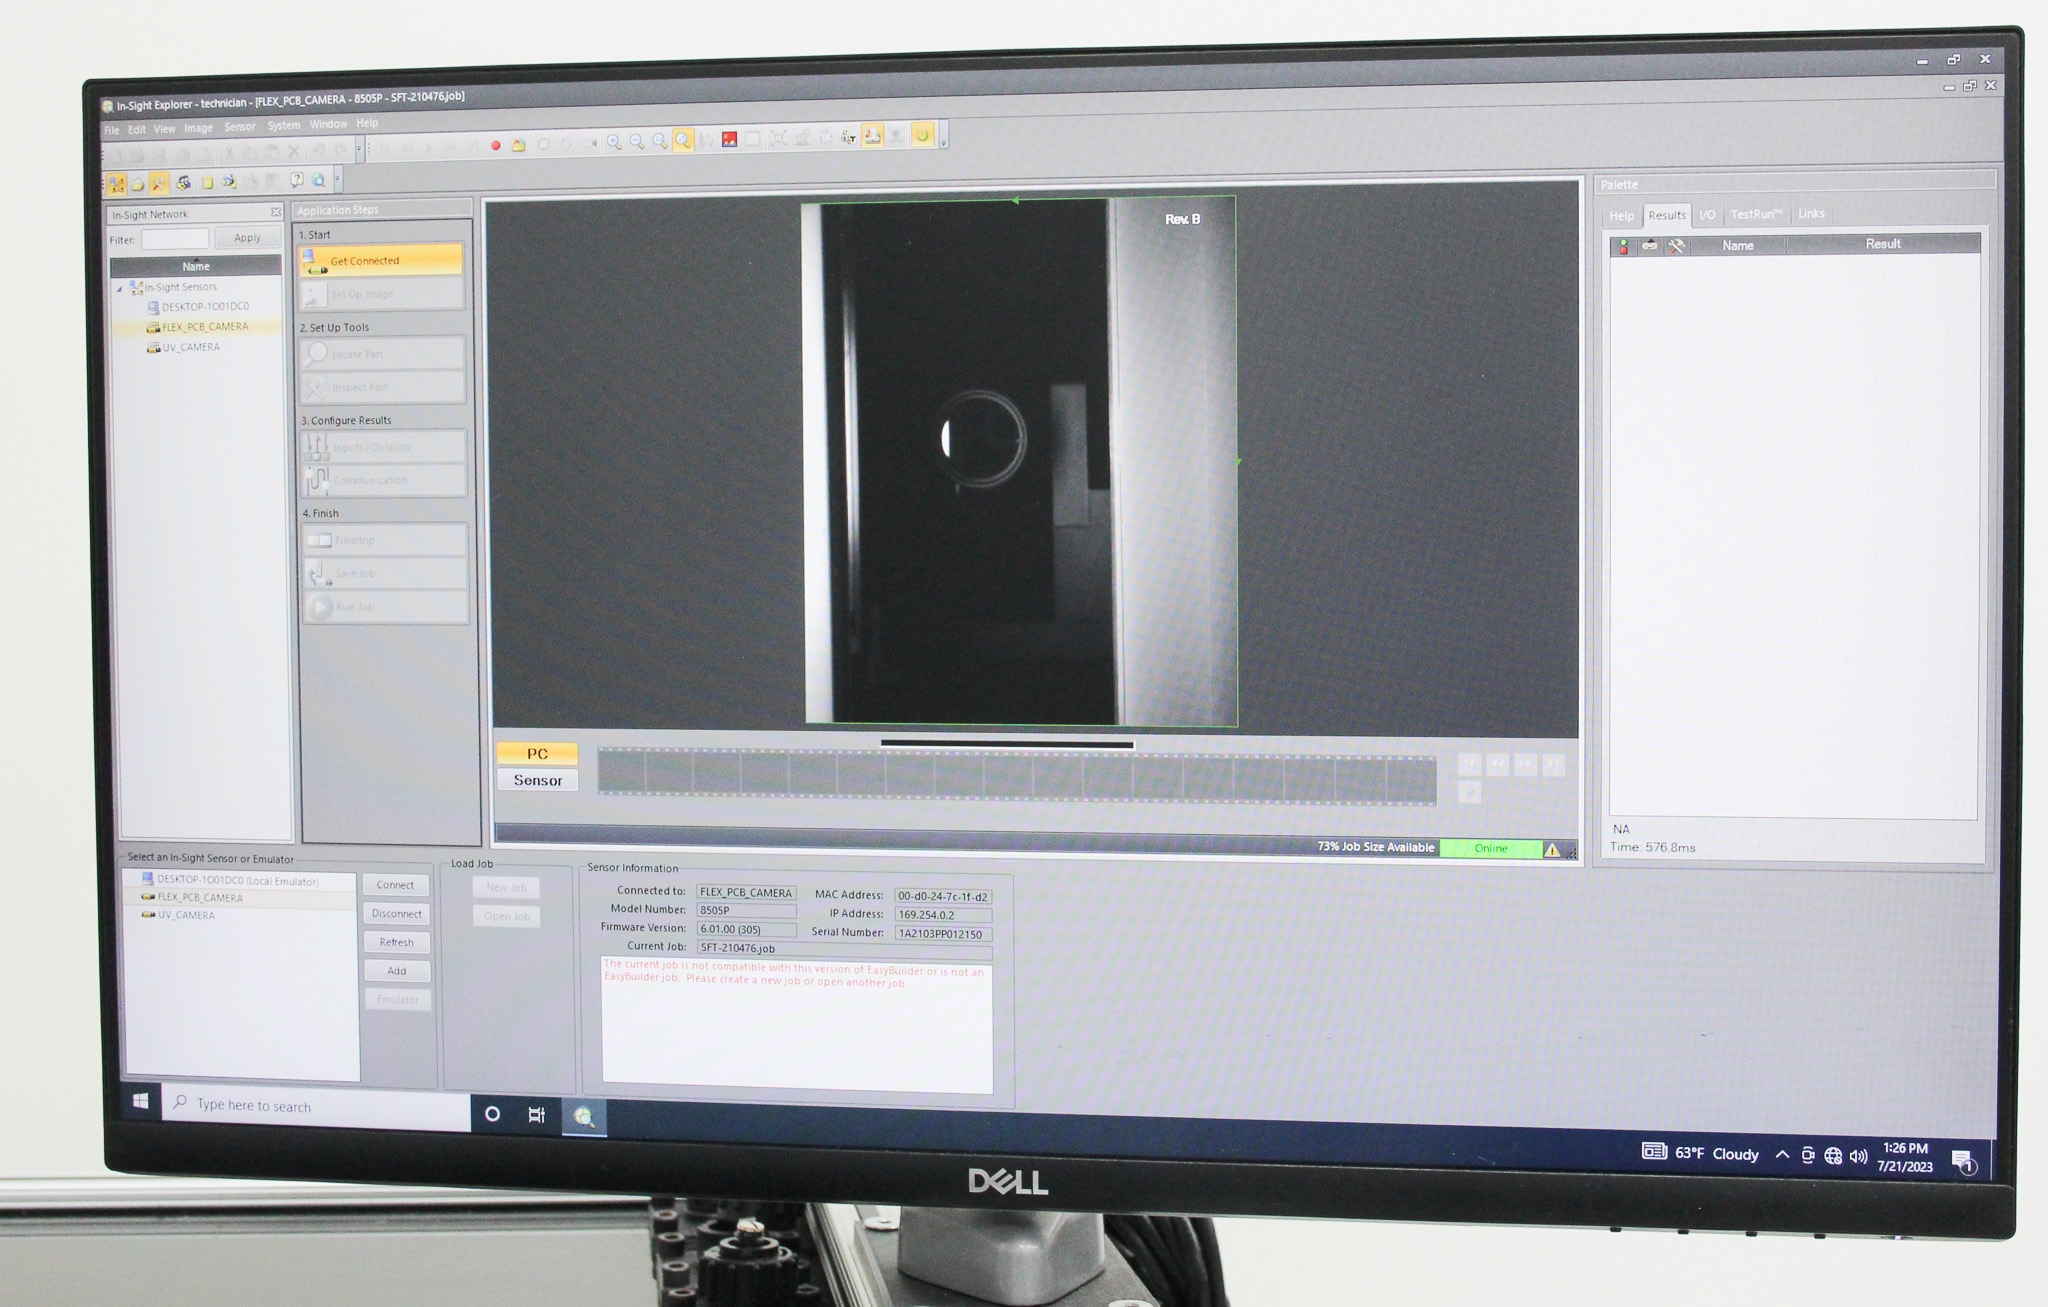Click the green power Online icon
2048x1307 pixels.
click(x=922, y=139)
